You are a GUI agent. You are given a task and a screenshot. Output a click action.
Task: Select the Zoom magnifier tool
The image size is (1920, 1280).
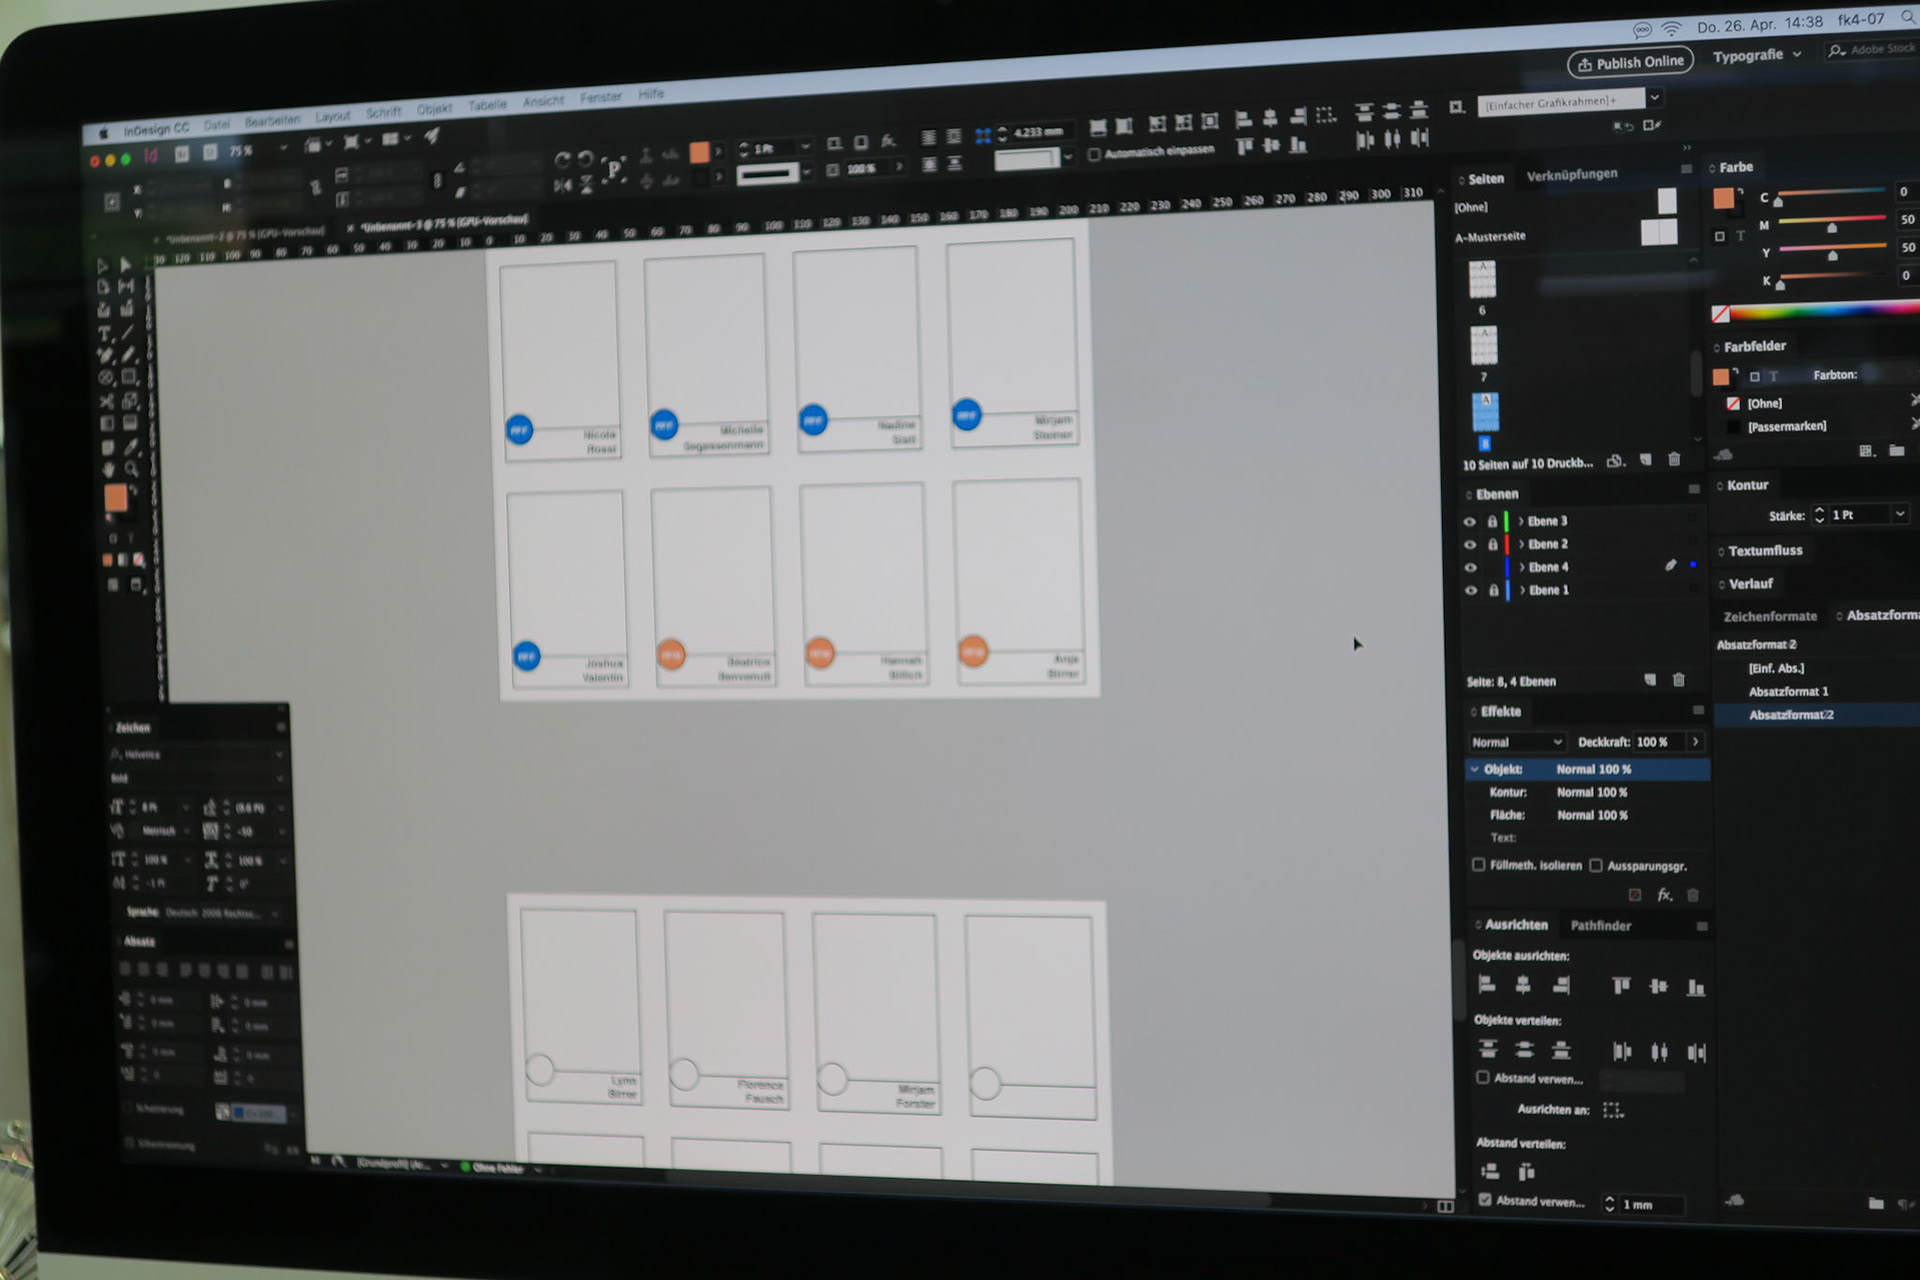coord(131,469)
